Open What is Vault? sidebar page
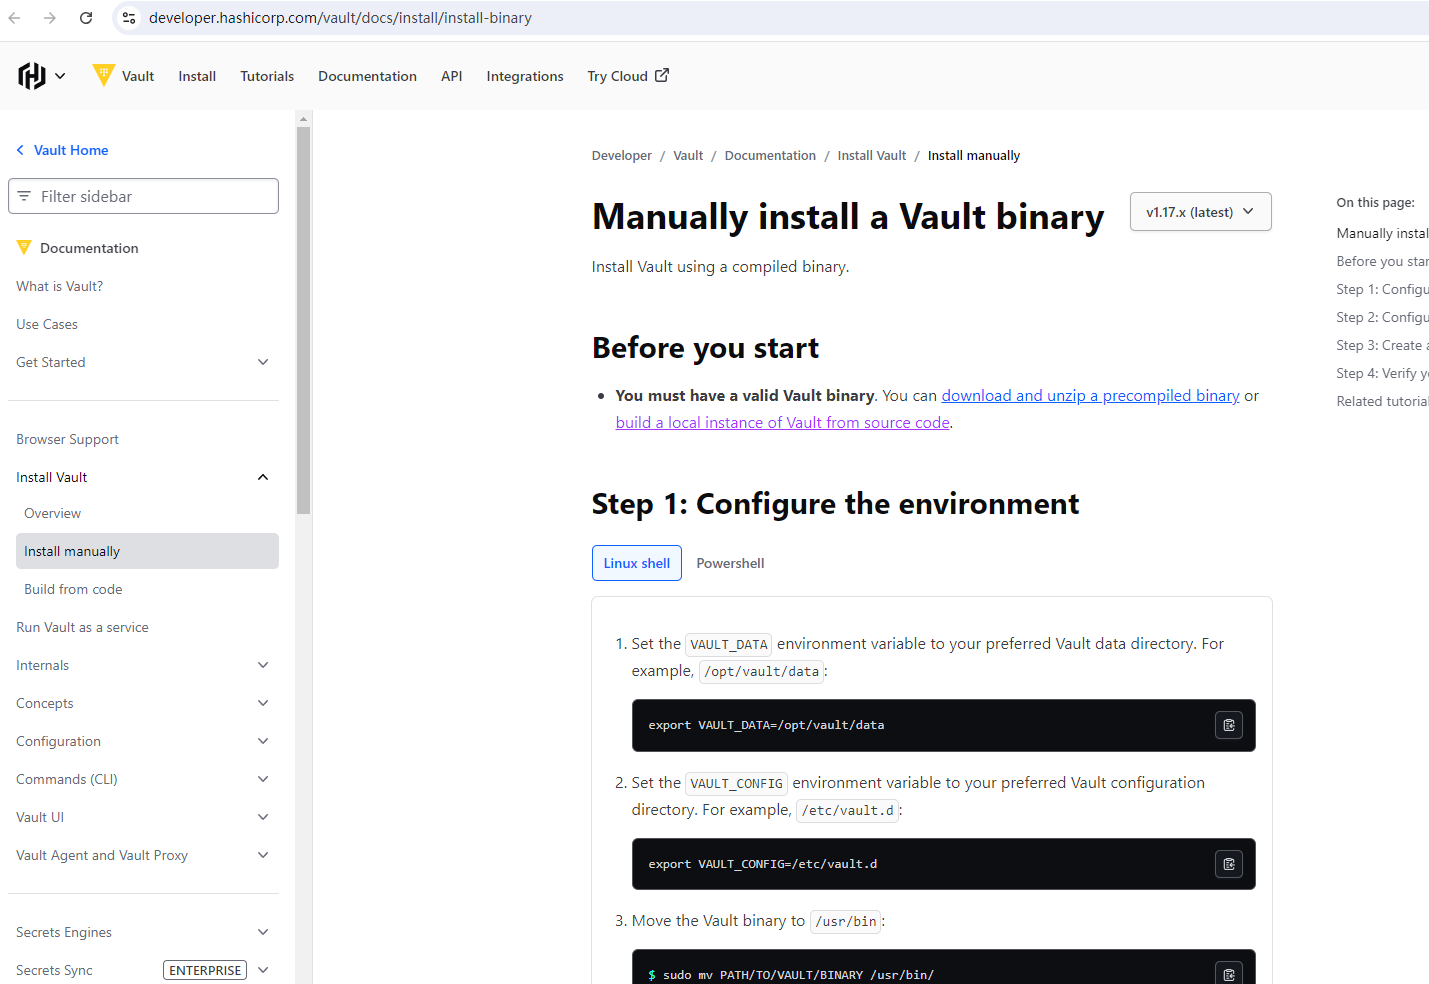This screenshot has width=1429, height=984. coord(60,286)
